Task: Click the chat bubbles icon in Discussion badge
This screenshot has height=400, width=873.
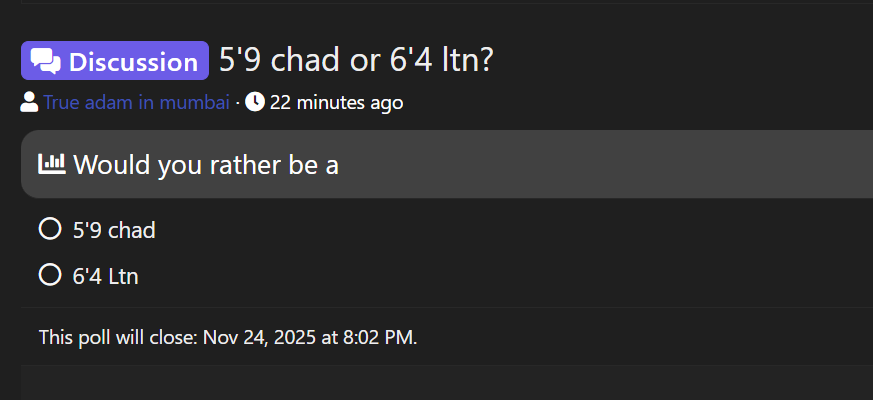Action: coord(46,61)
